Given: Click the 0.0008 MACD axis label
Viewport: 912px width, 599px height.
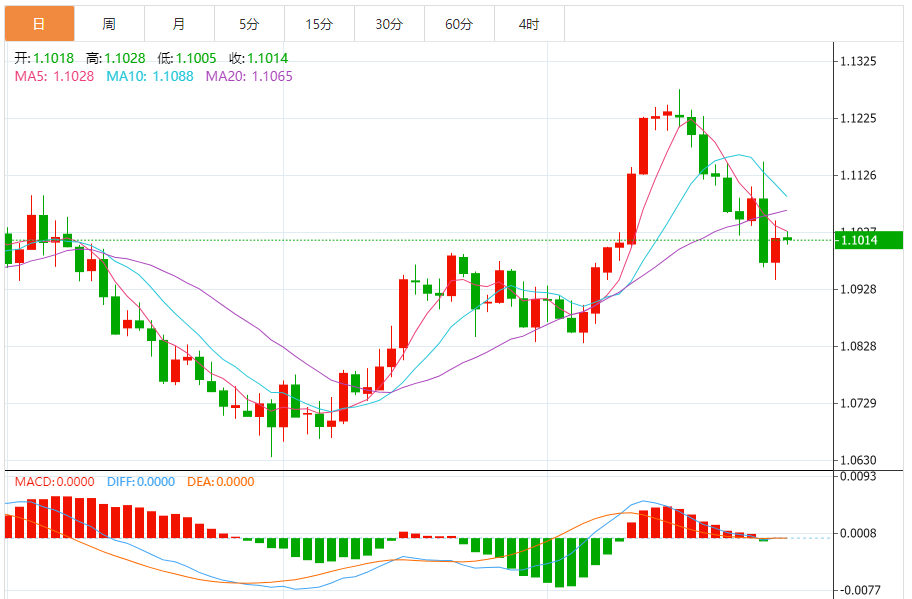Looking at the screenshot, I should coord(858,533).
